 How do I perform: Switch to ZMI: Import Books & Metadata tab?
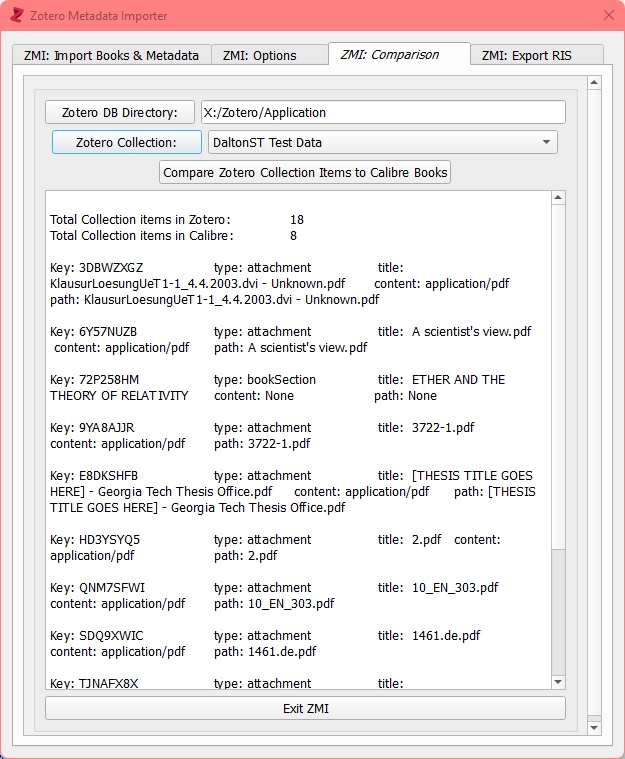point(111,56)
